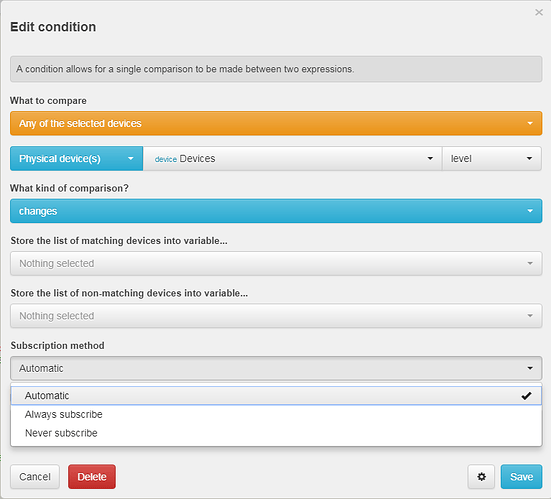The image size is (551, 499).
Task: Open Physical device(s) type dropdown
Action: [77, 158]
